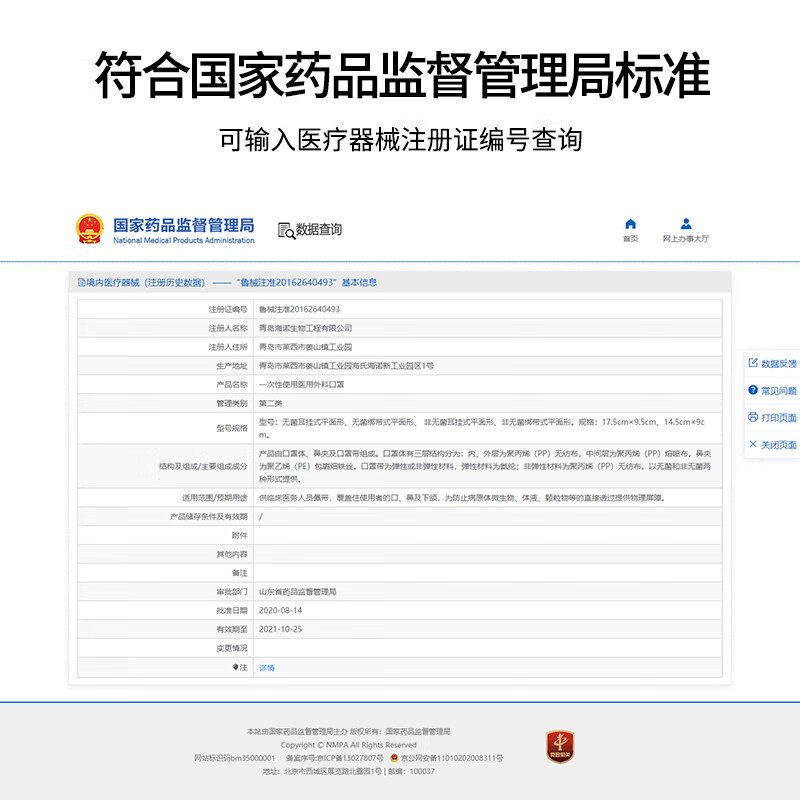Screen dimensions: 800x800
Task: Click the red 党政机关 badge in footer
Action: [559, 746]
